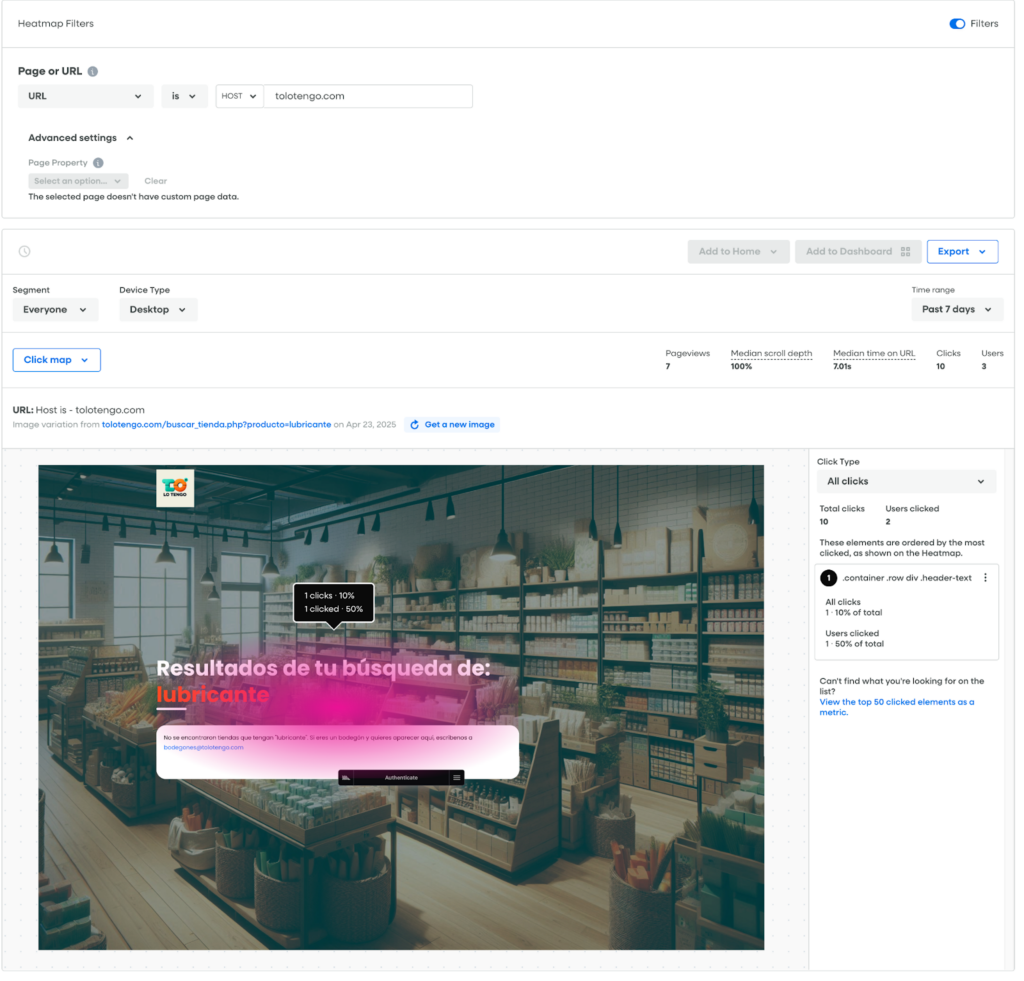Click the hamburger icon on the Authenticate bar
This screenshot has width=1024, height=981.
(x=457, y=777)
